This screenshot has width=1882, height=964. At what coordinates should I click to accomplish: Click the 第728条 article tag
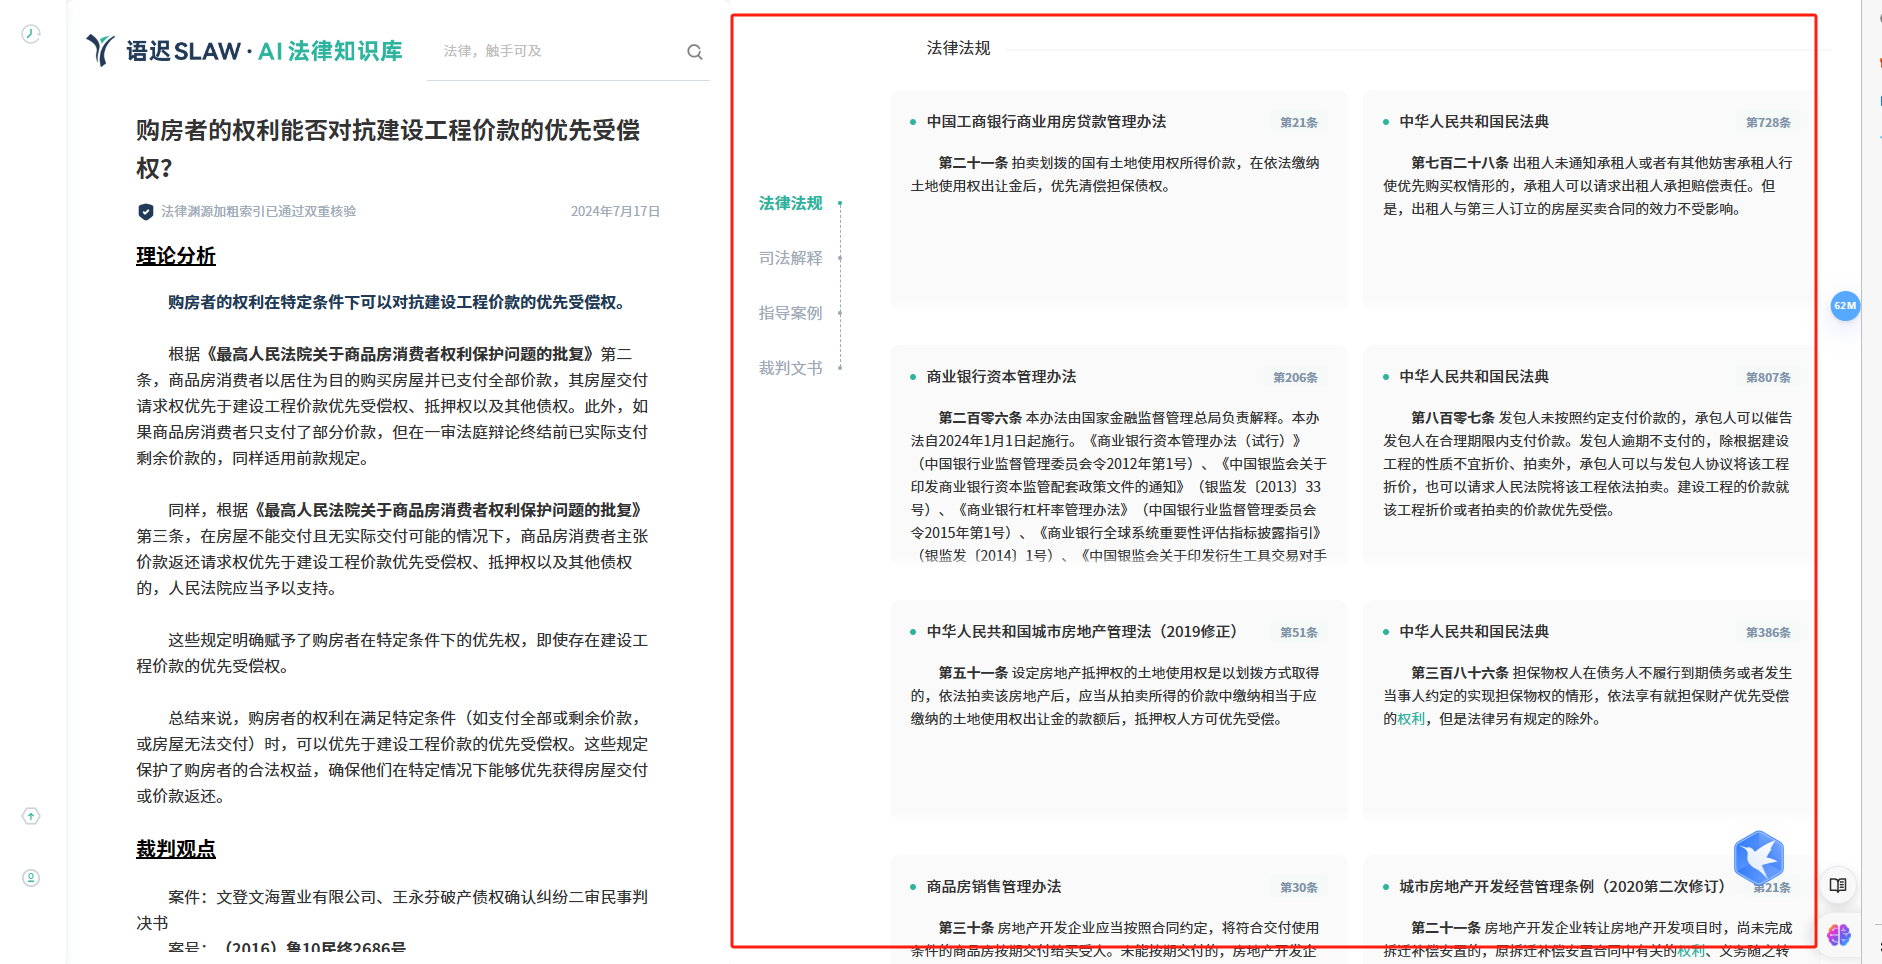[1768, 123]
